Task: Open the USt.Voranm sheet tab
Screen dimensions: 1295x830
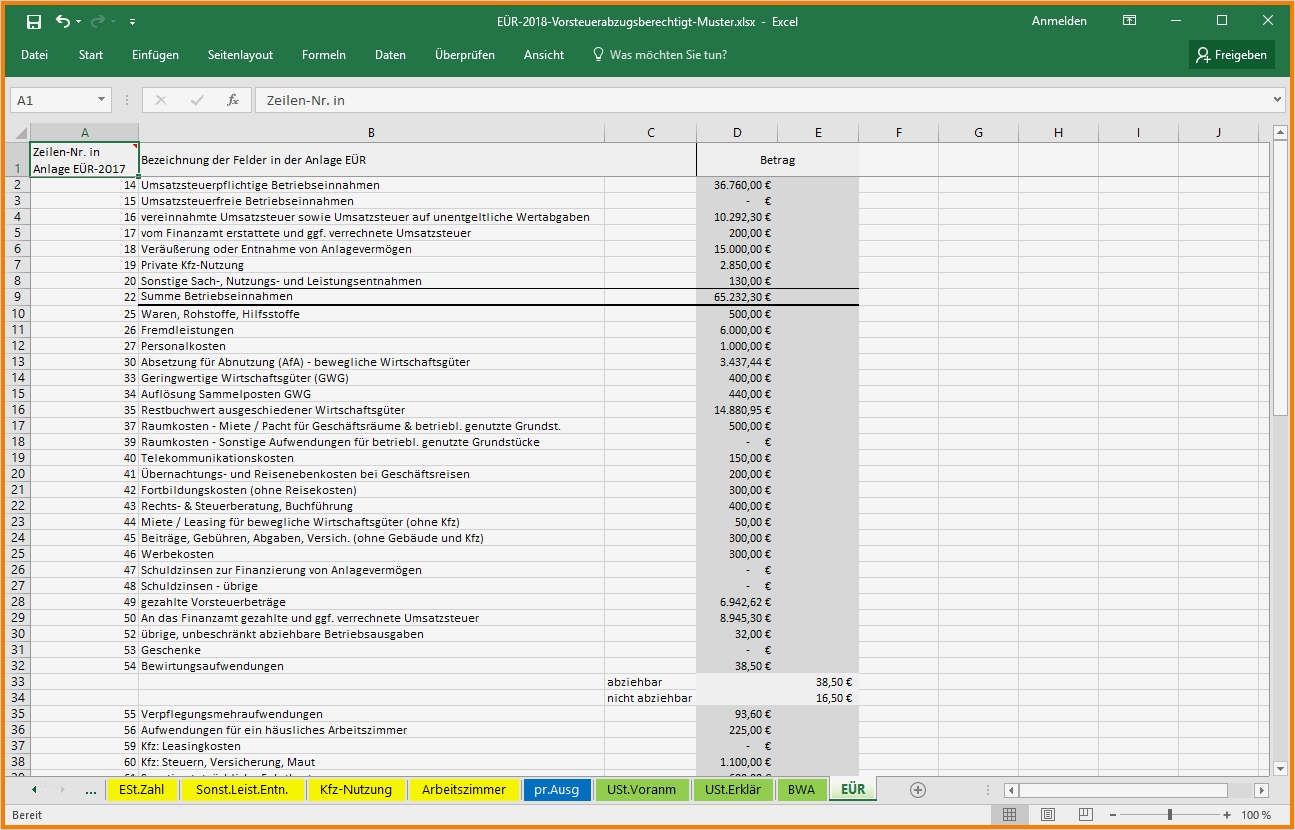Action: coord(641,789)
